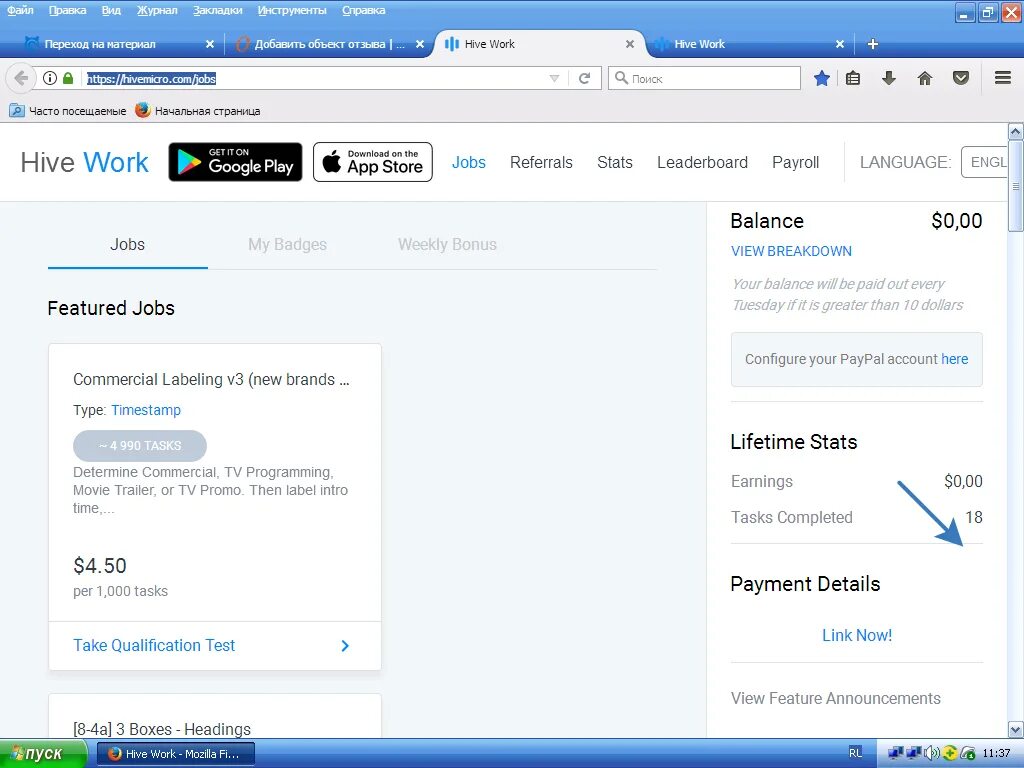The image size is (1024, 768).
Task: Select the Weekly Bonus tab
Action: tap(447, 244)
